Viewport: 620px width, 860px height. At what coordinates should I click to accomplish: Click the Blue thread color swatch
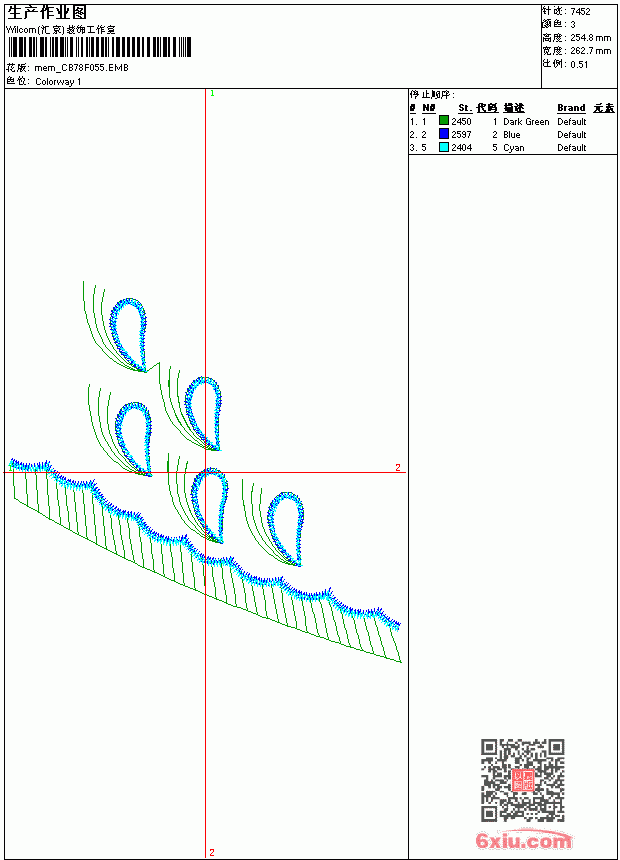coord(444,134)
